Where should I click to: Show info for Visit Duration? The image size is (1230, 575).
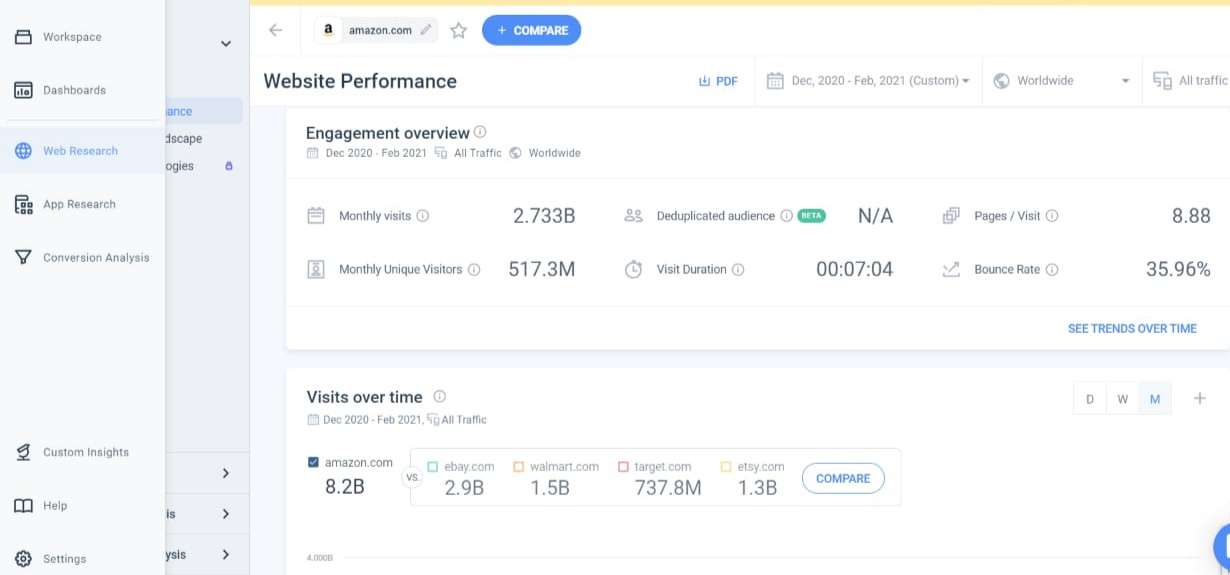pyautogui.click(x=738, y=269)
